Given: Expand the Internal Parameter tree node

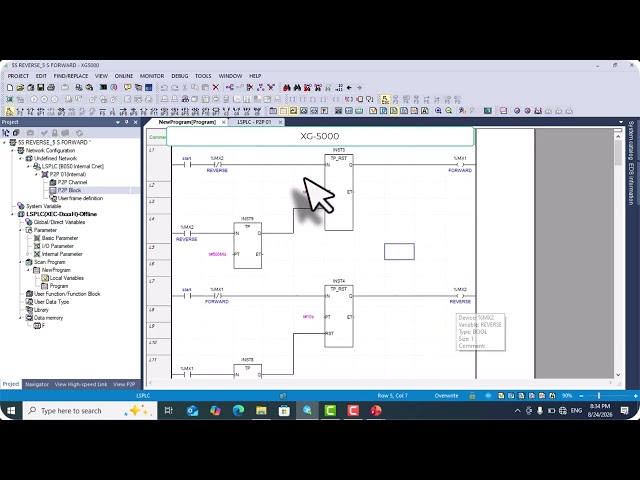Looking at the screenshot, I should (x=28, y=254).
